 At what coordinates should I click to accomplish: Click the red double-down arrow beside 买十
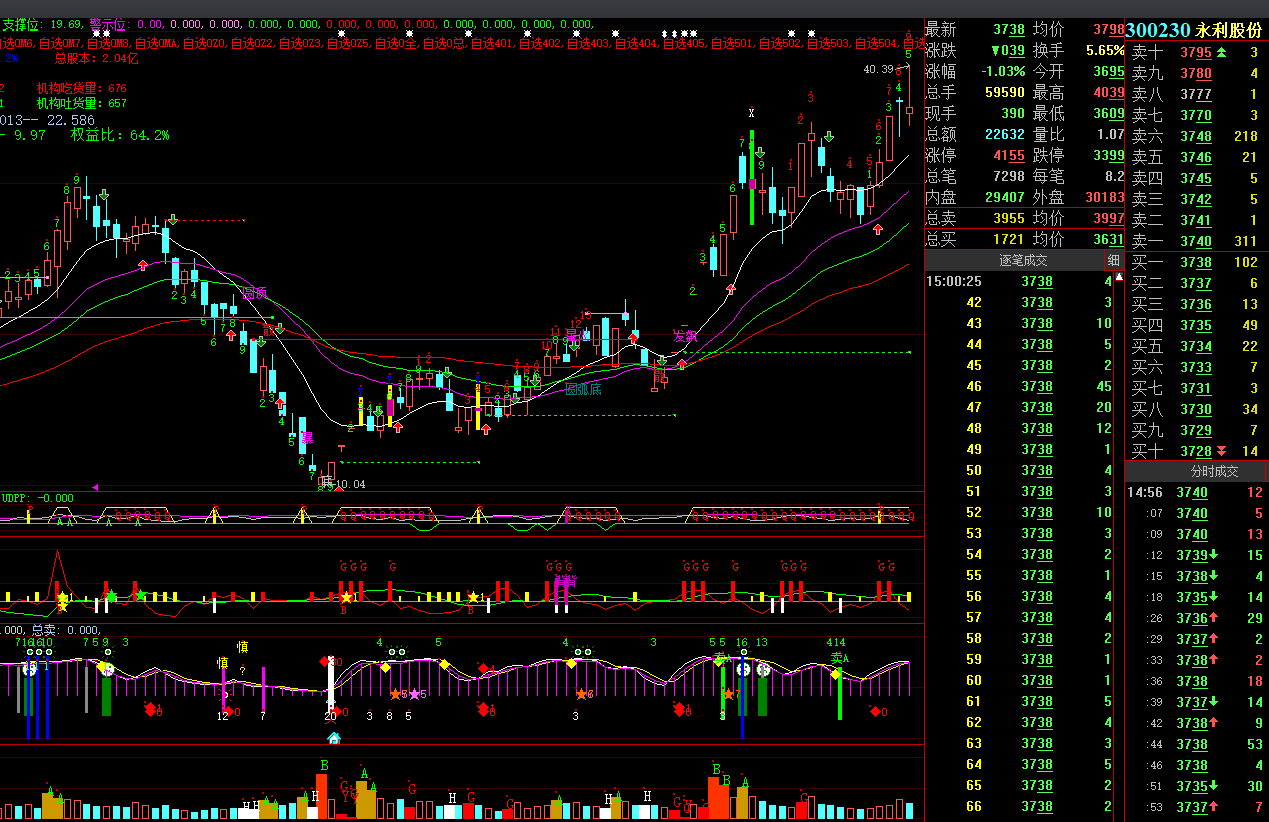point(1221,451)
